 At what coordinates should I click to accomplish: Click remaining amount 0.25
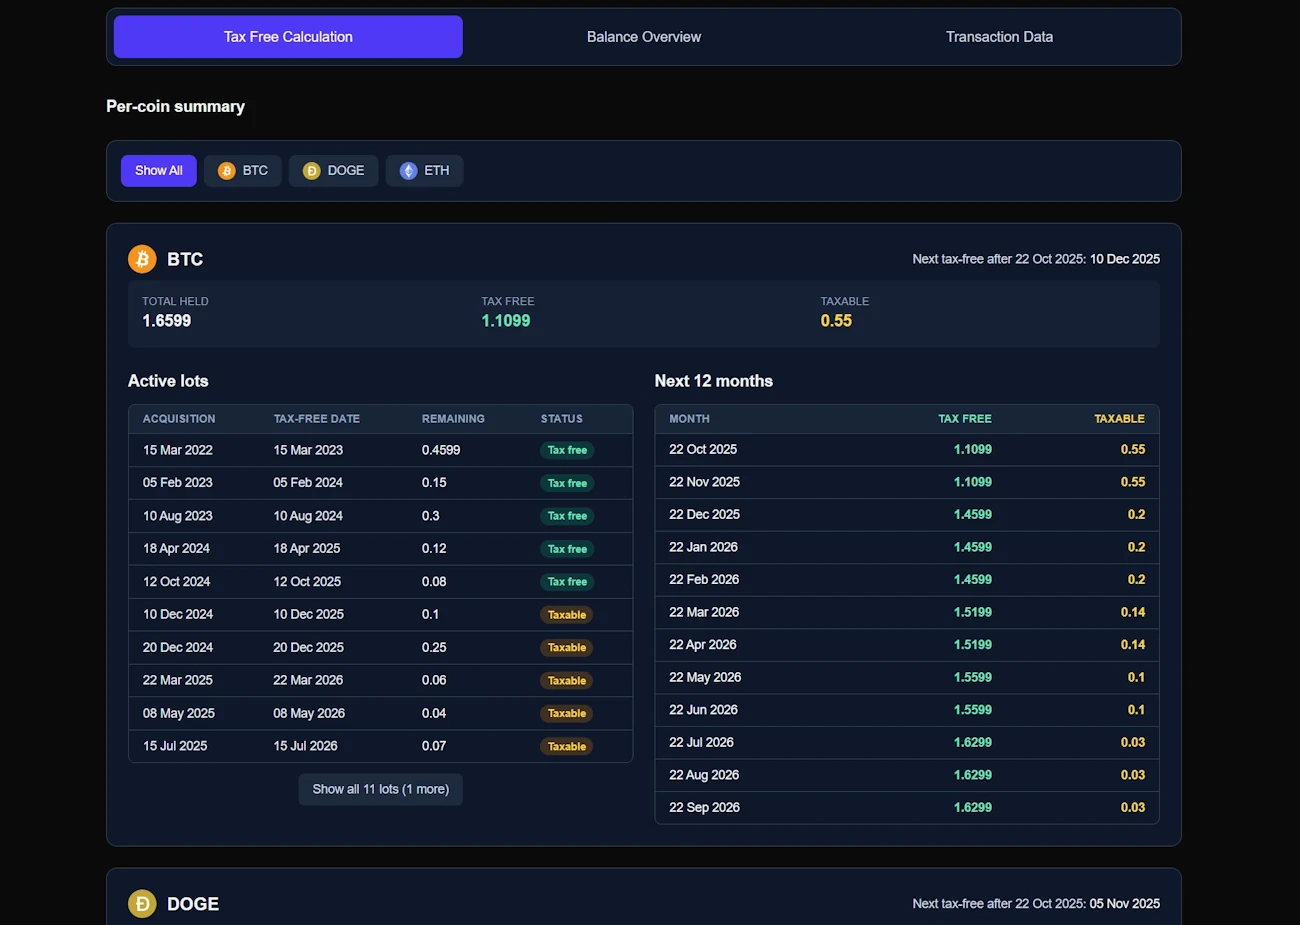click(x=434, y=647)
